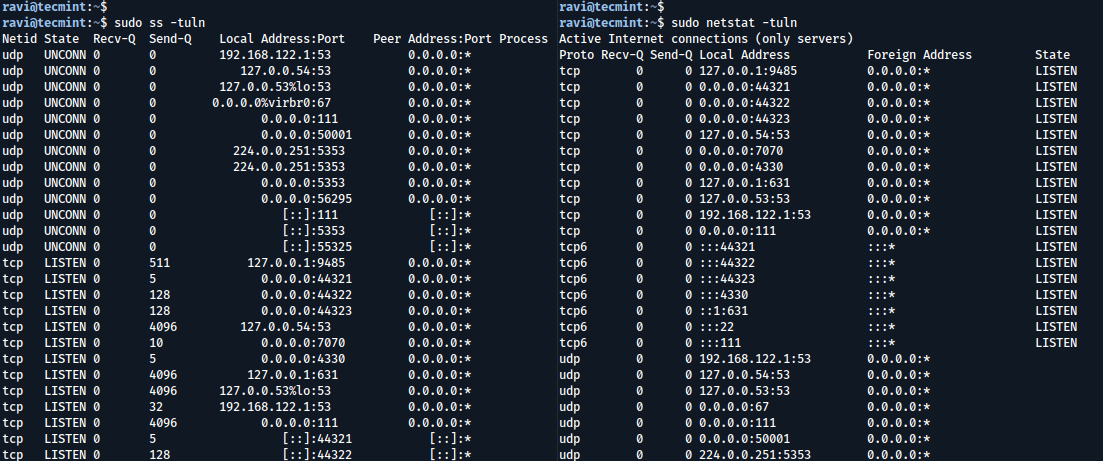The width and height of the screenshot is (1103, 461).
Task: Select the Netid column header
Action: [x=19, y=39]
